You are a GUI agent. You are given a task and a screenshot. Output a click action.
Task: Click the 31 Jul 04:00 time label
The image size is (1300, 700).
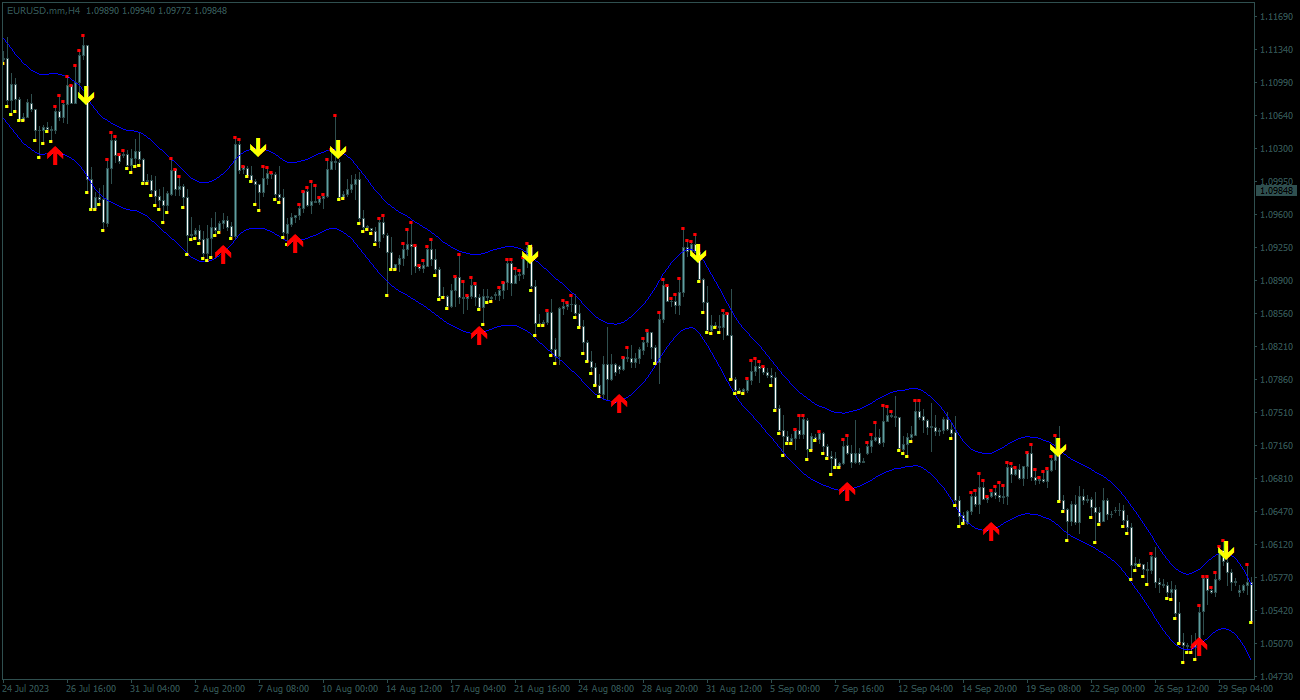point(155,689)
